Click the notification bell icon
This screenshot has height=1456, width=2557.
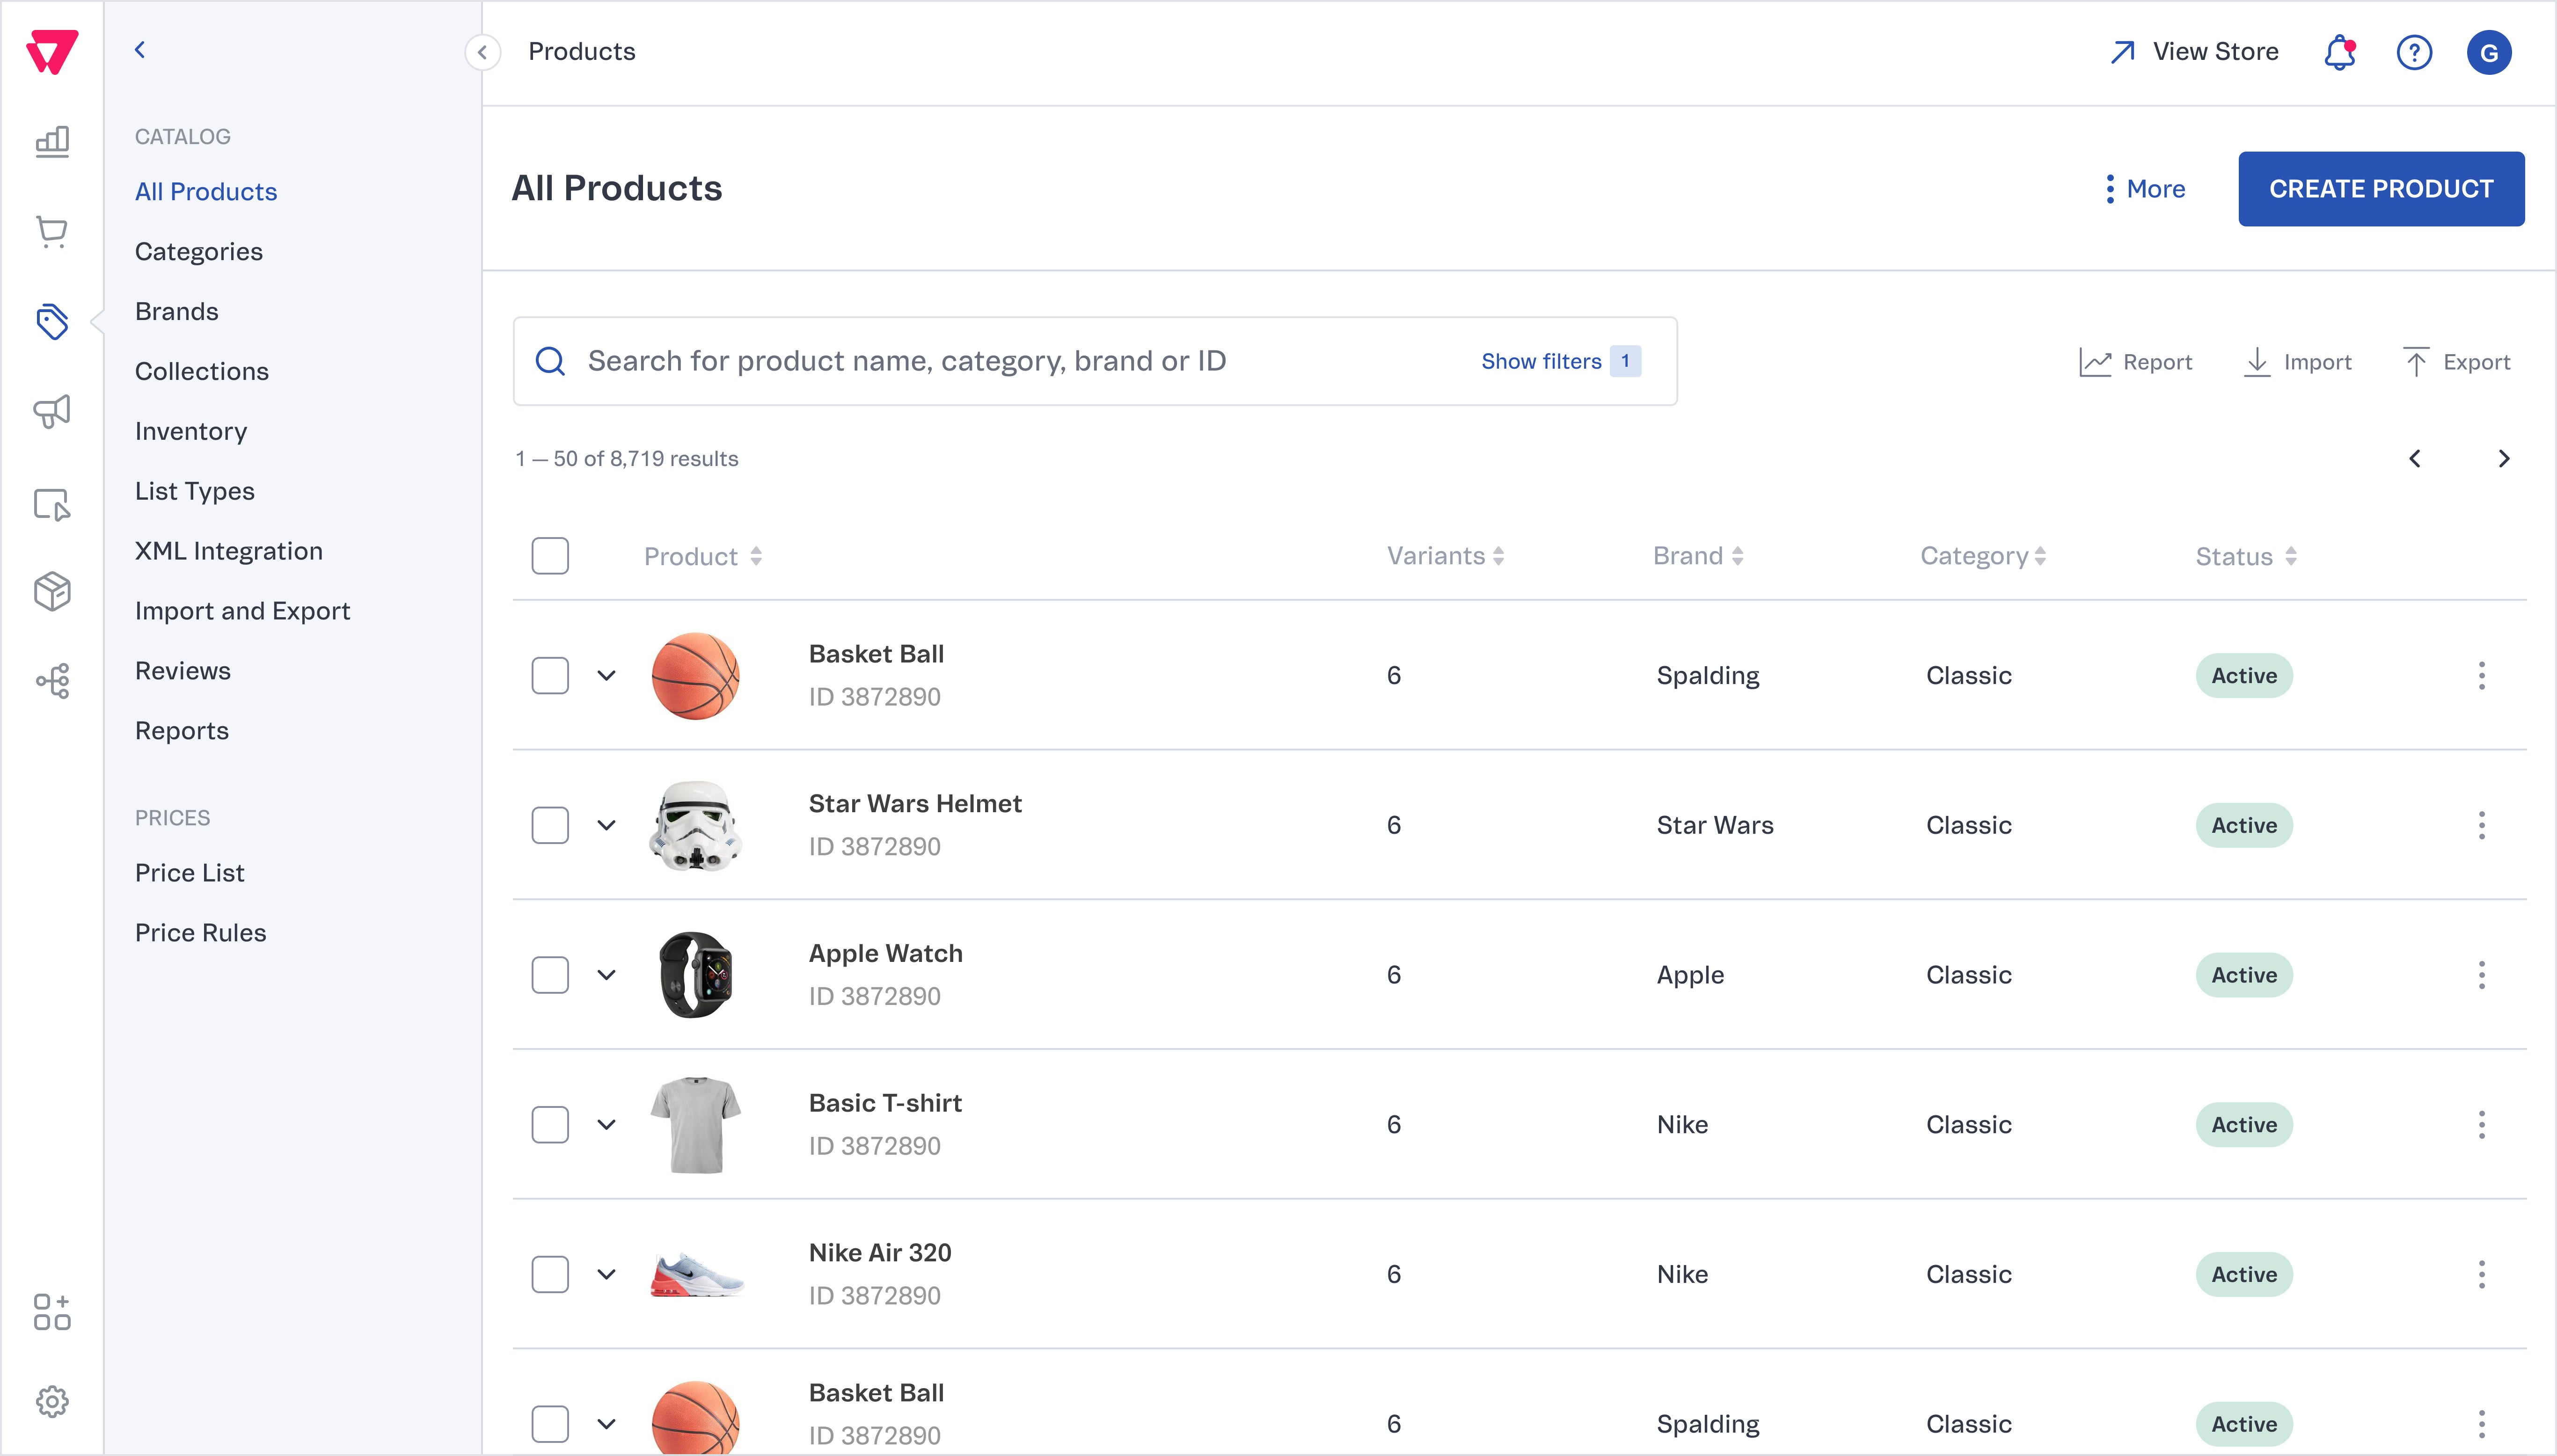tap(2339, 52)
